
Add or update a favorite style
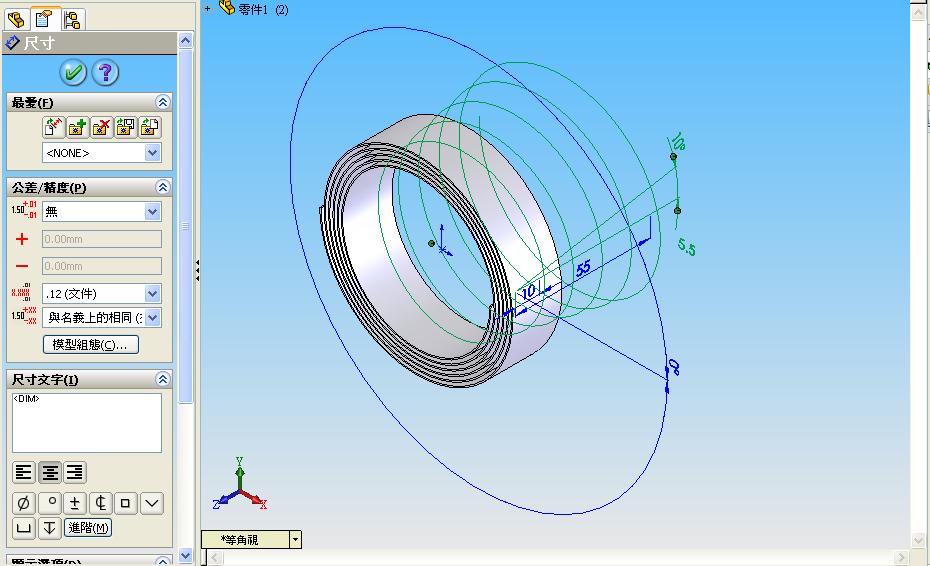pyautogui.click(x=78, y=127)
